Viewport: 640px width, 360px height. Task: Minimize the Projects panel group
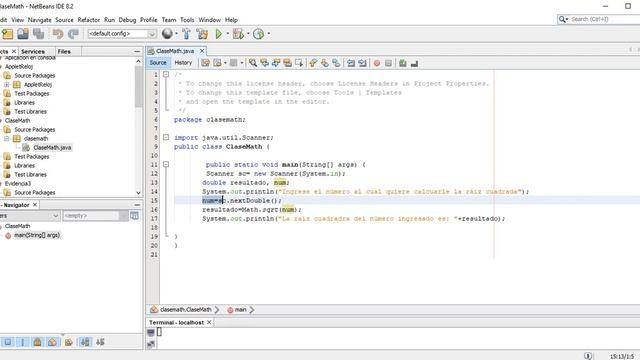[x=137, y=51]
